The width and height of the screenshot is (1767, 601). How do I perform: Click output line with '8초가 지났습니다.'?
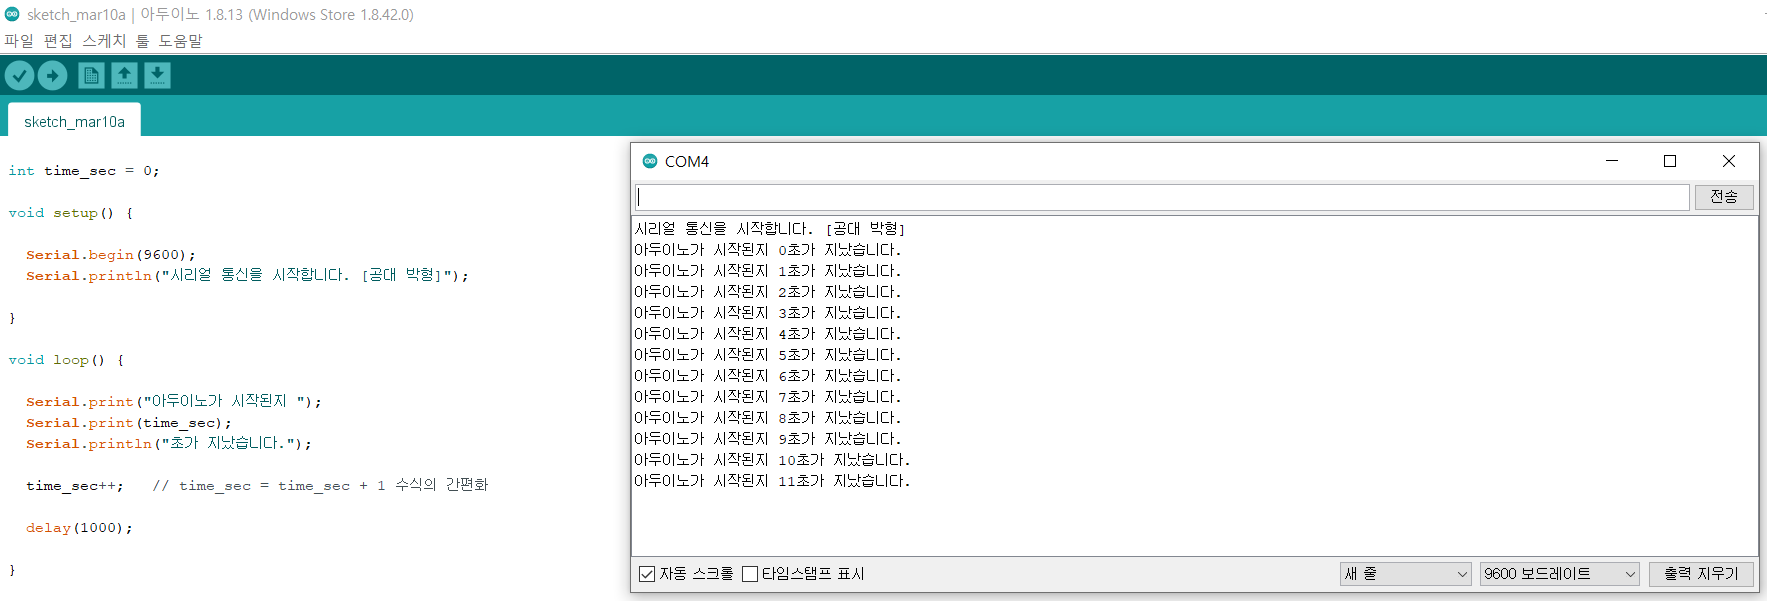(768, 418)
